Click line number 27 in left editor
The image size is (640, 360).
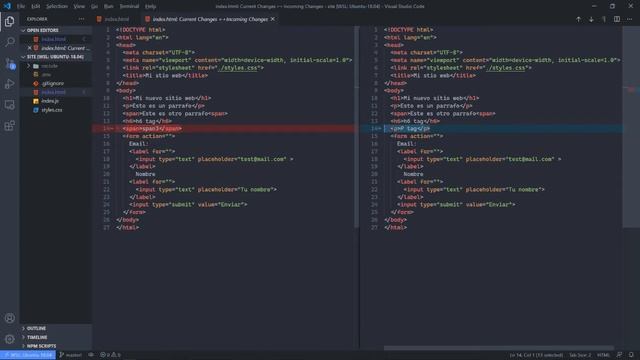(x=107, y=227)
